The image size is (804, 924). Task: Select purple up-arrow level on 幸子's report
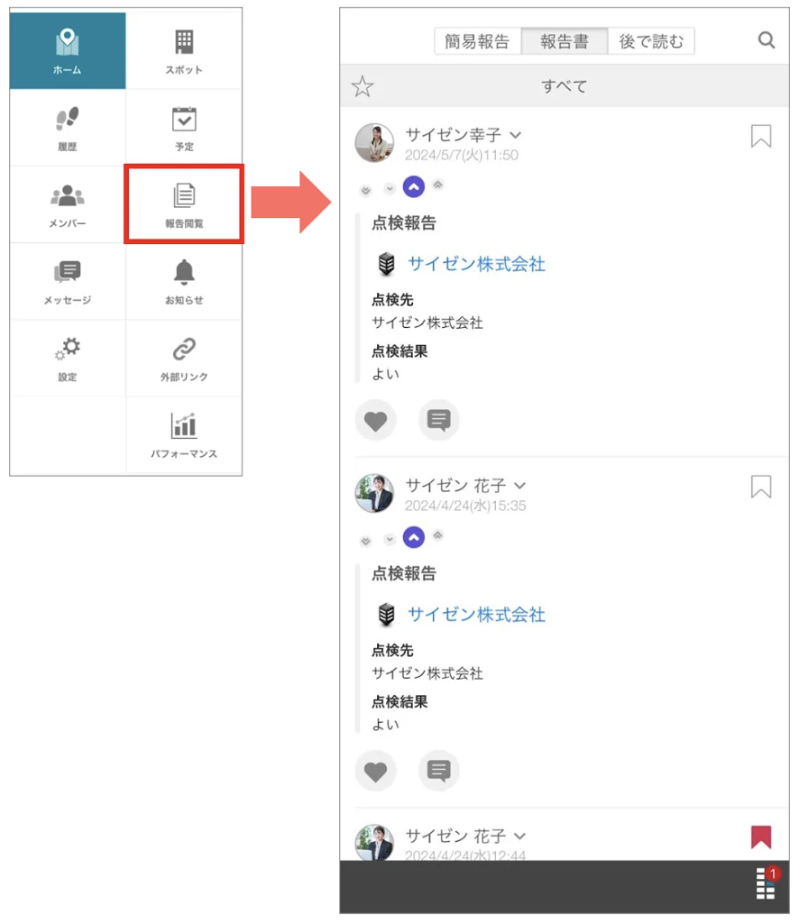pos(414,187)
